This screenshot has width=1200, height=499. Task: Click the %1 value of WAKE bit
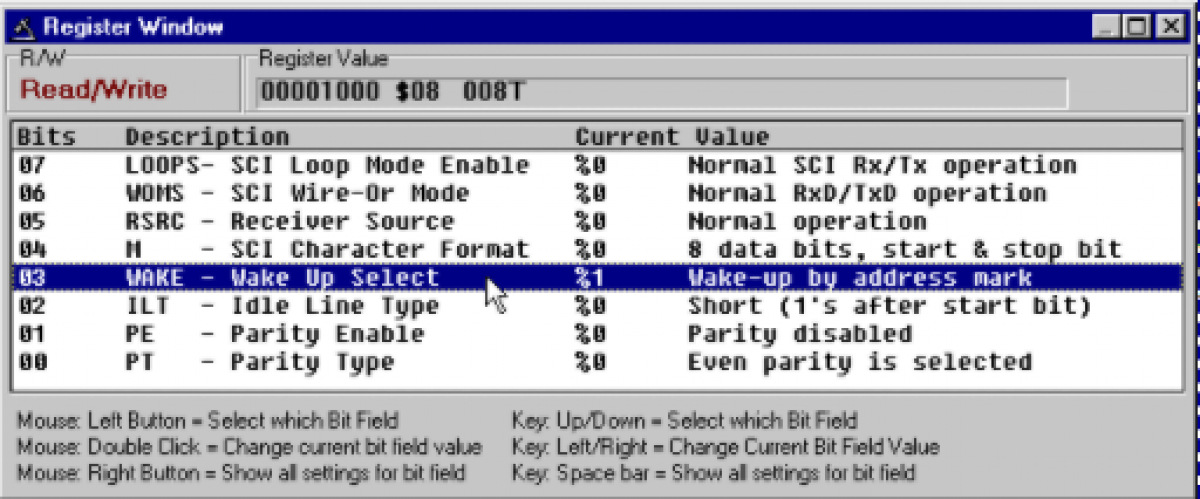[x=590, y=278]
